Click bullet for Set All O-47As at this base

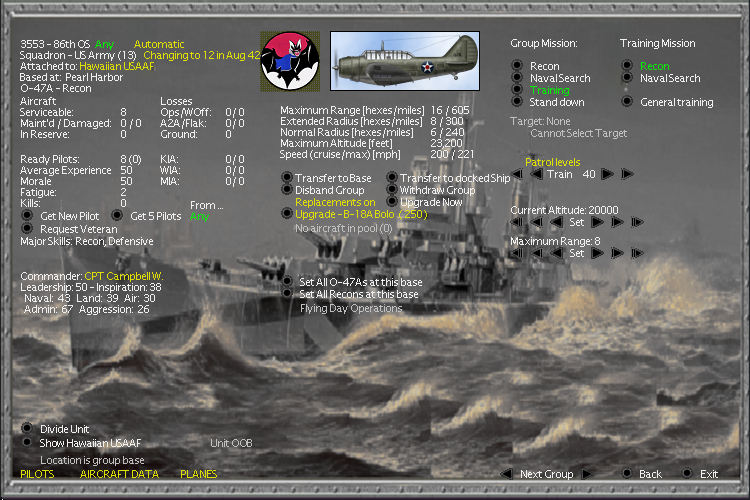click(287, 281)
